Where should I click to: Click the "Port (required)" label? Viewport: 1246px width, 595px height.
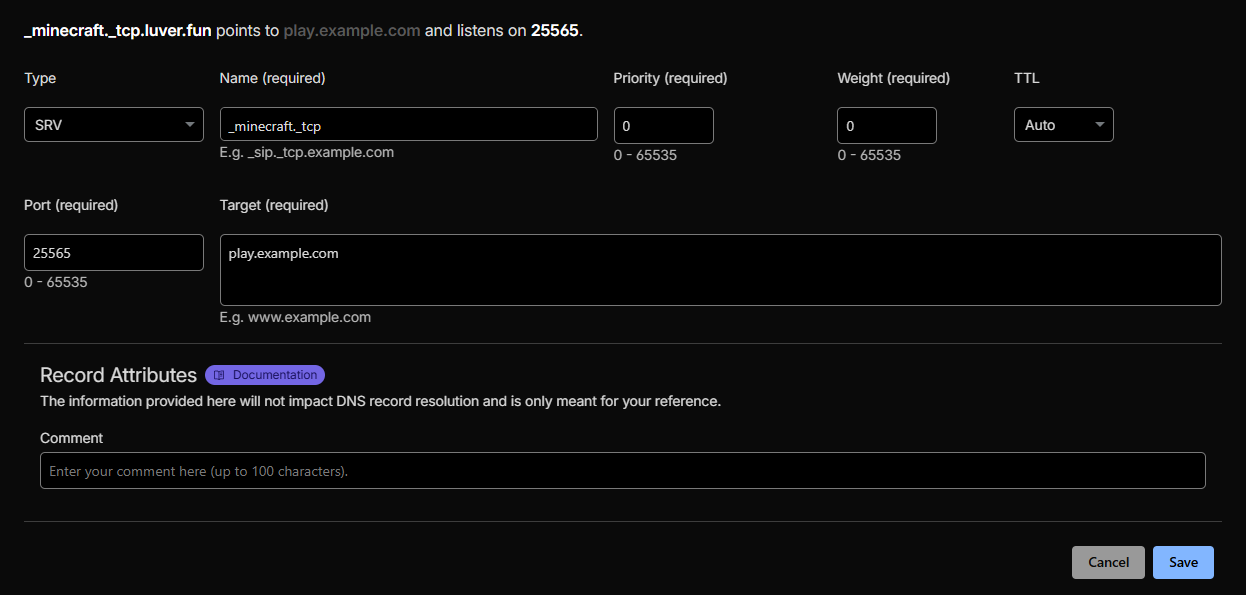pos(71,205)
